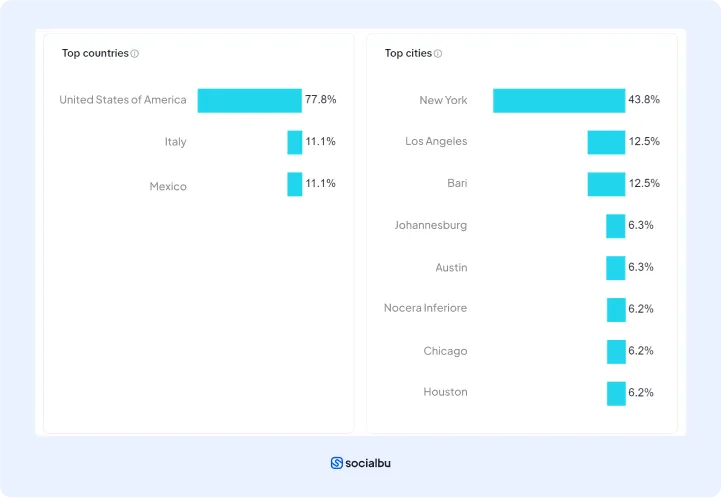Click the 43.8% value label
The image size is (721, 498).
pyautogui.click(x=643, y=100)
